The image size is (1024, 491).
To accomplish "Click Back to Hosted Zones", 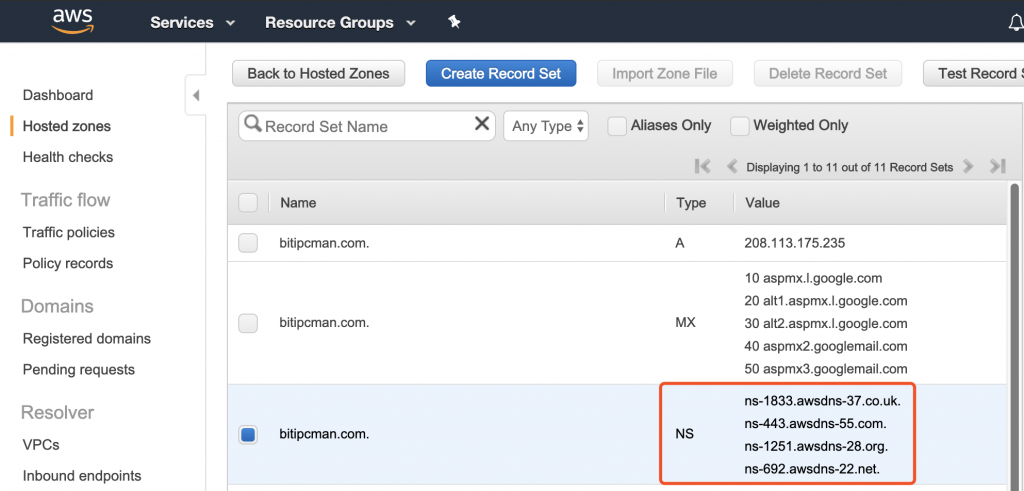I will click(319, 74).
